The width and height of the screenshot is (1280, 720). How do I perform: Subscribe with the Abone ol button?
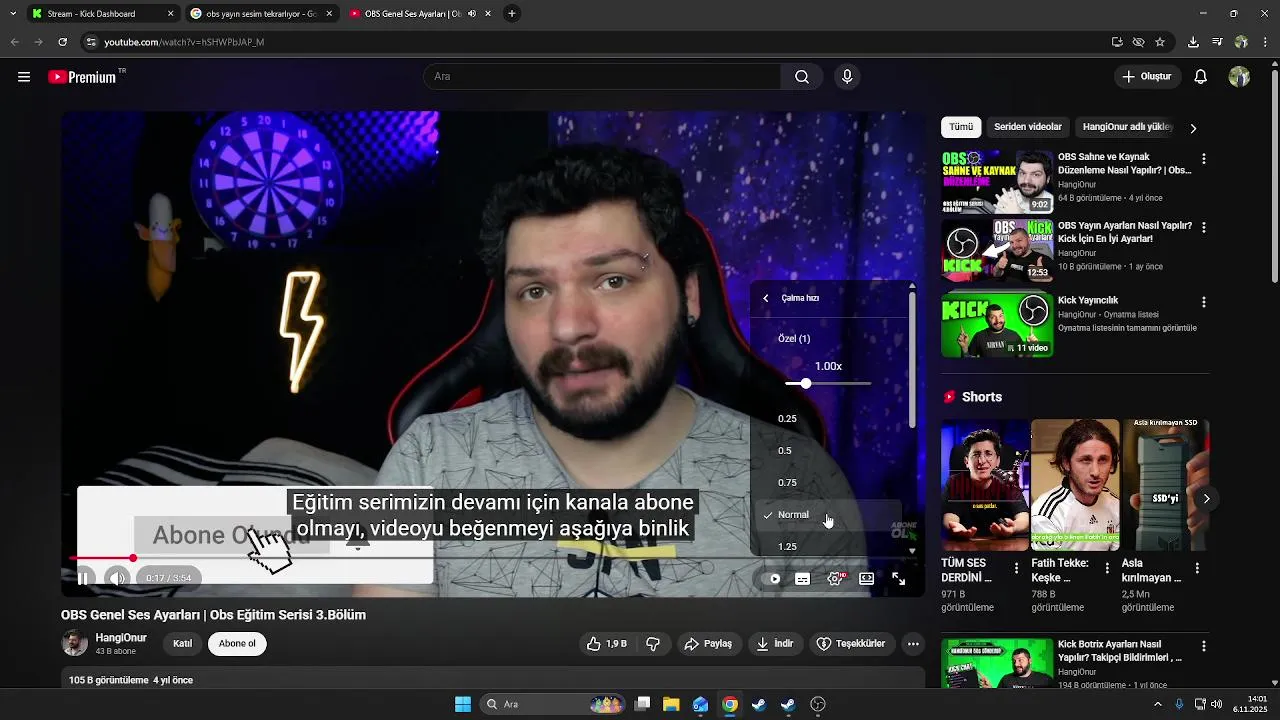coord(237,644)
